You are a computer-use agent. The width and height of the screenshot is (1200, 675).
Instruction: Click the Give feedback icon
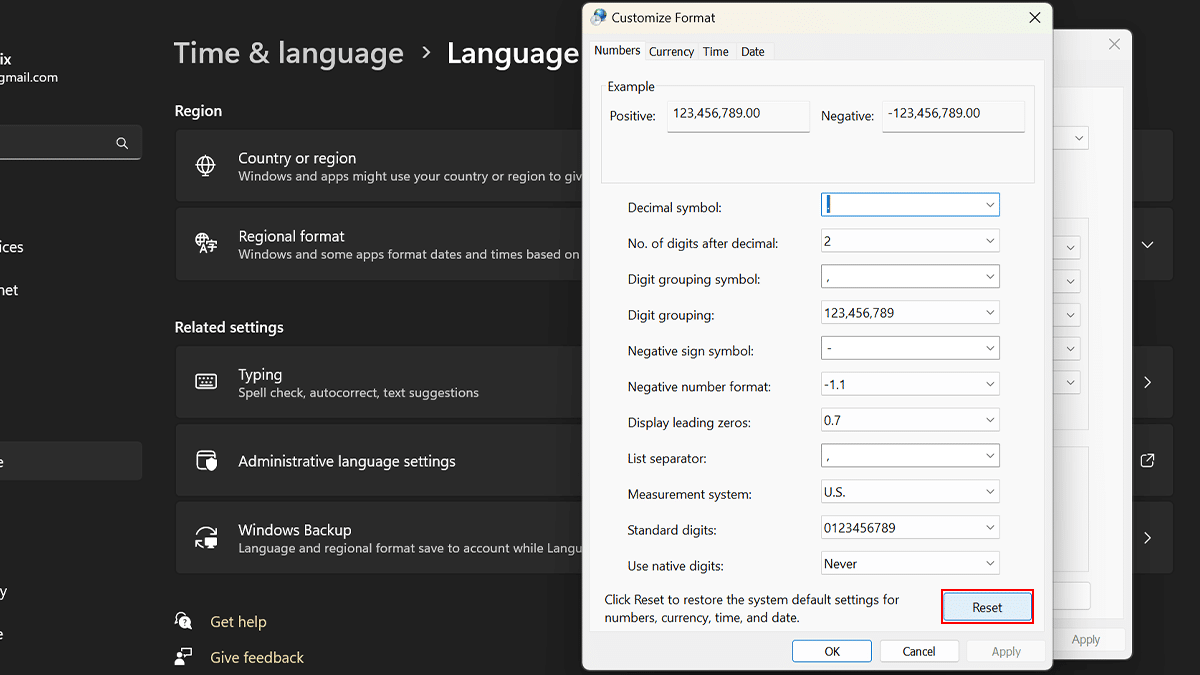click(185, 656)
